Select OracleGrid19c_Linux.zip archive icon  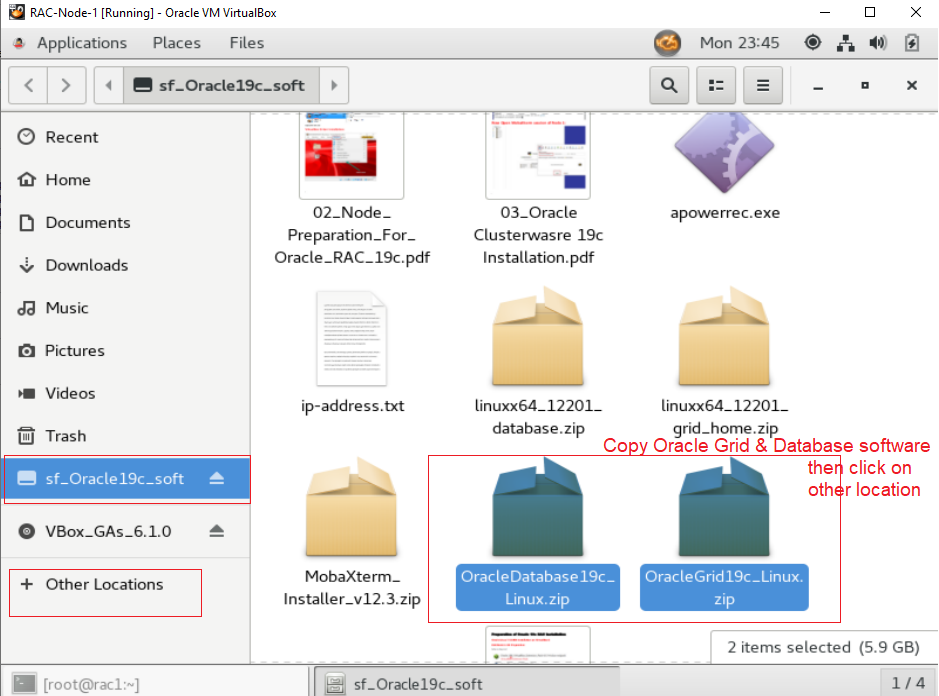point(724,507)
